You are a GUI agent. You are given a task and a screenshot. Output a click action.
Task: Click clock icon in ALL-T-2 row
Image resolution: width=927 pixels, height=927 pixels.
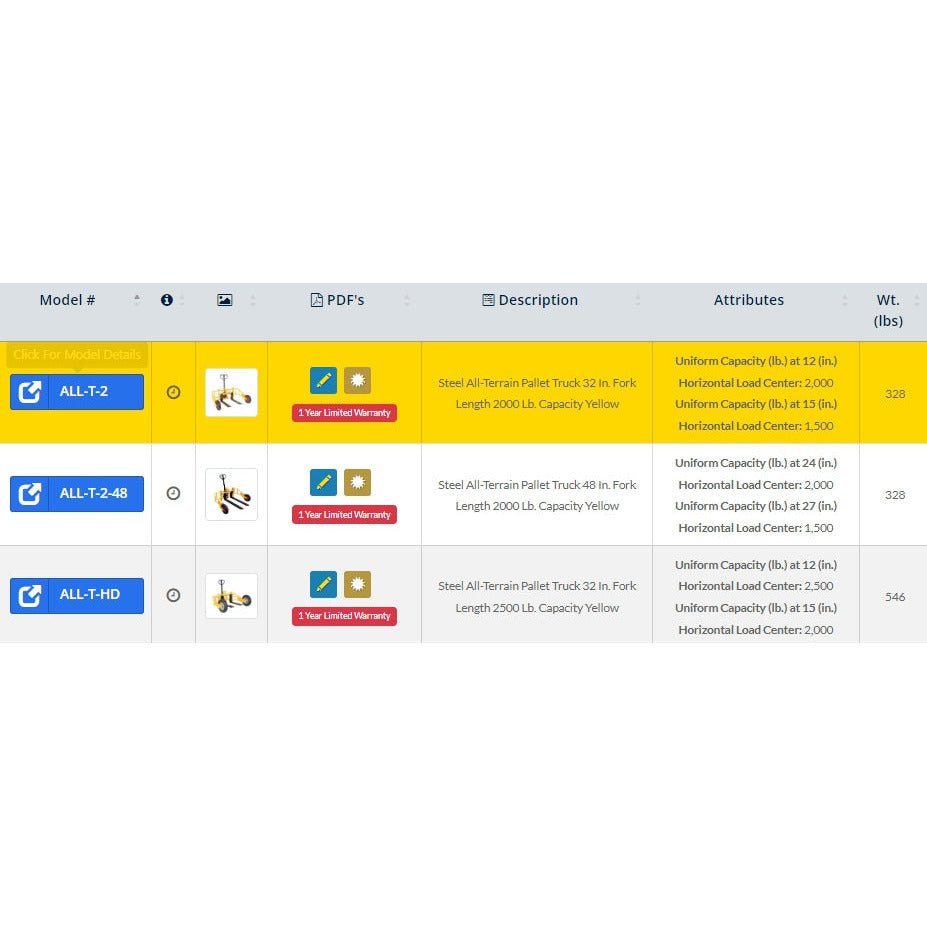tap(173, 392)
